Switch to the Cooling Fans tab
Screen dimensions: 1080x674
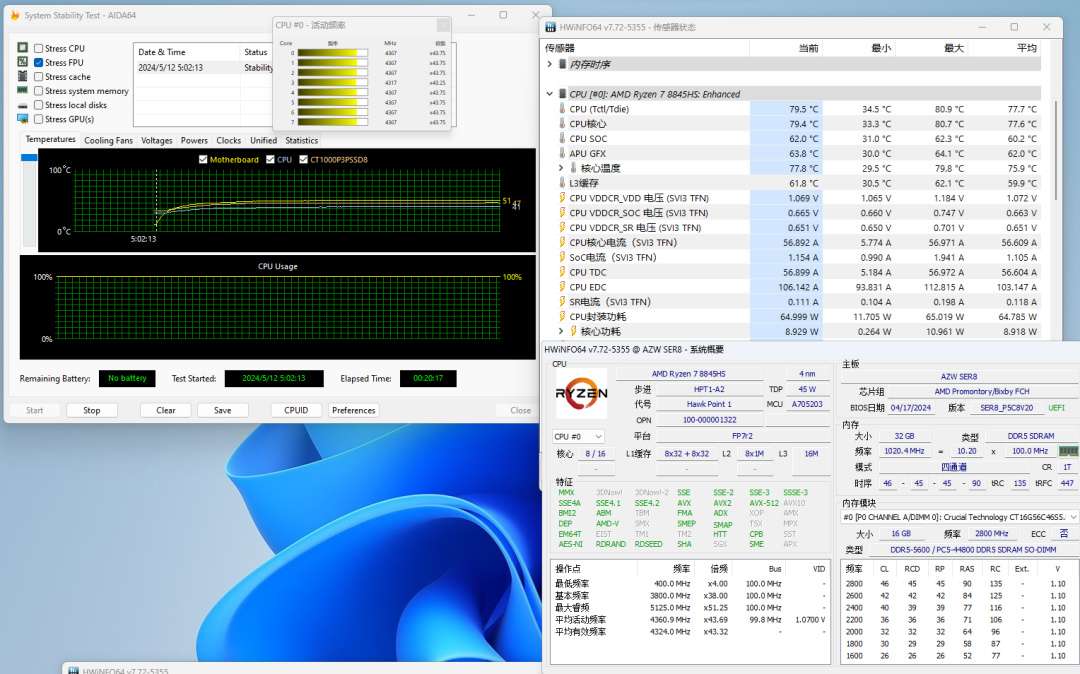(108, 140)
